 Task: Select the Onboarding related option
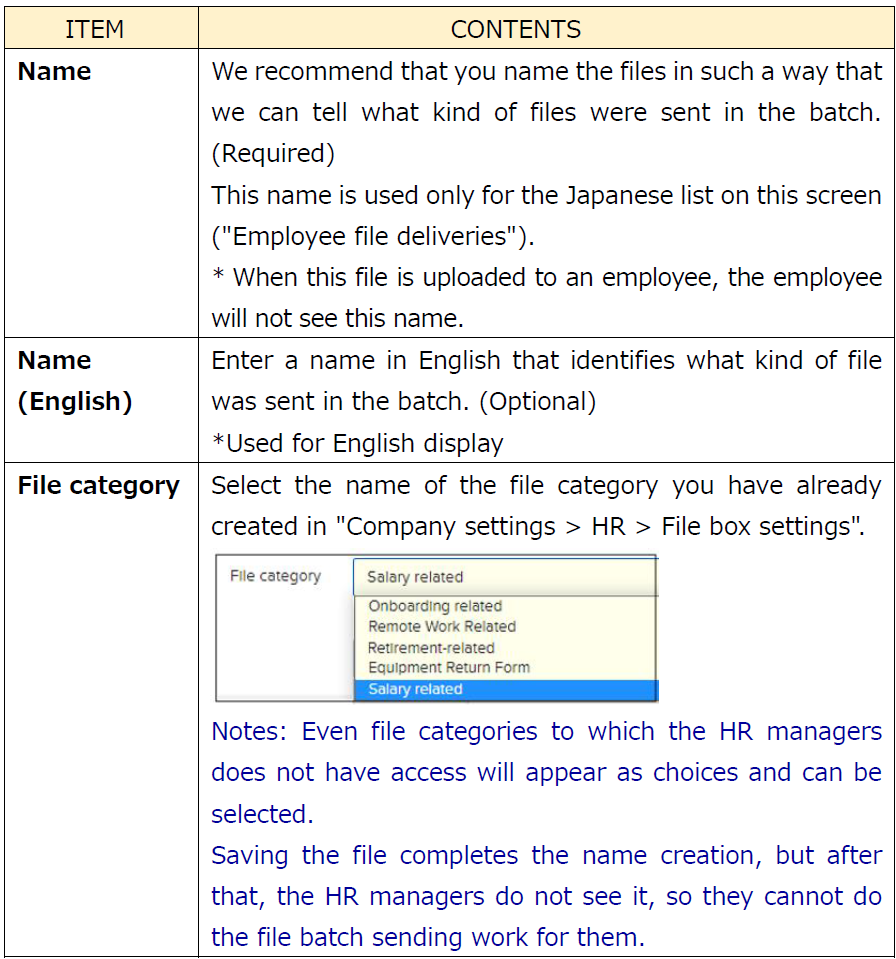click(x=435, y=606)
